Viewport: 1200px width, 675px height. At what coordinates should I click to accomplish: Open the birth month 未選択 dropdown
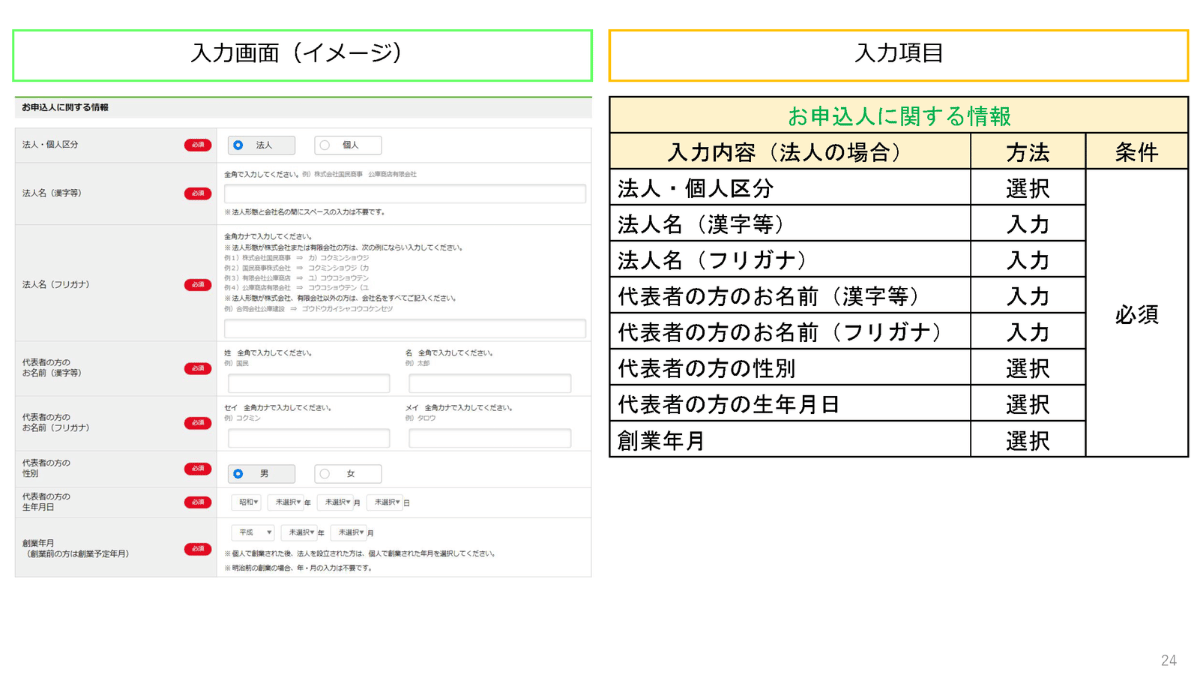tap(335, 502)
